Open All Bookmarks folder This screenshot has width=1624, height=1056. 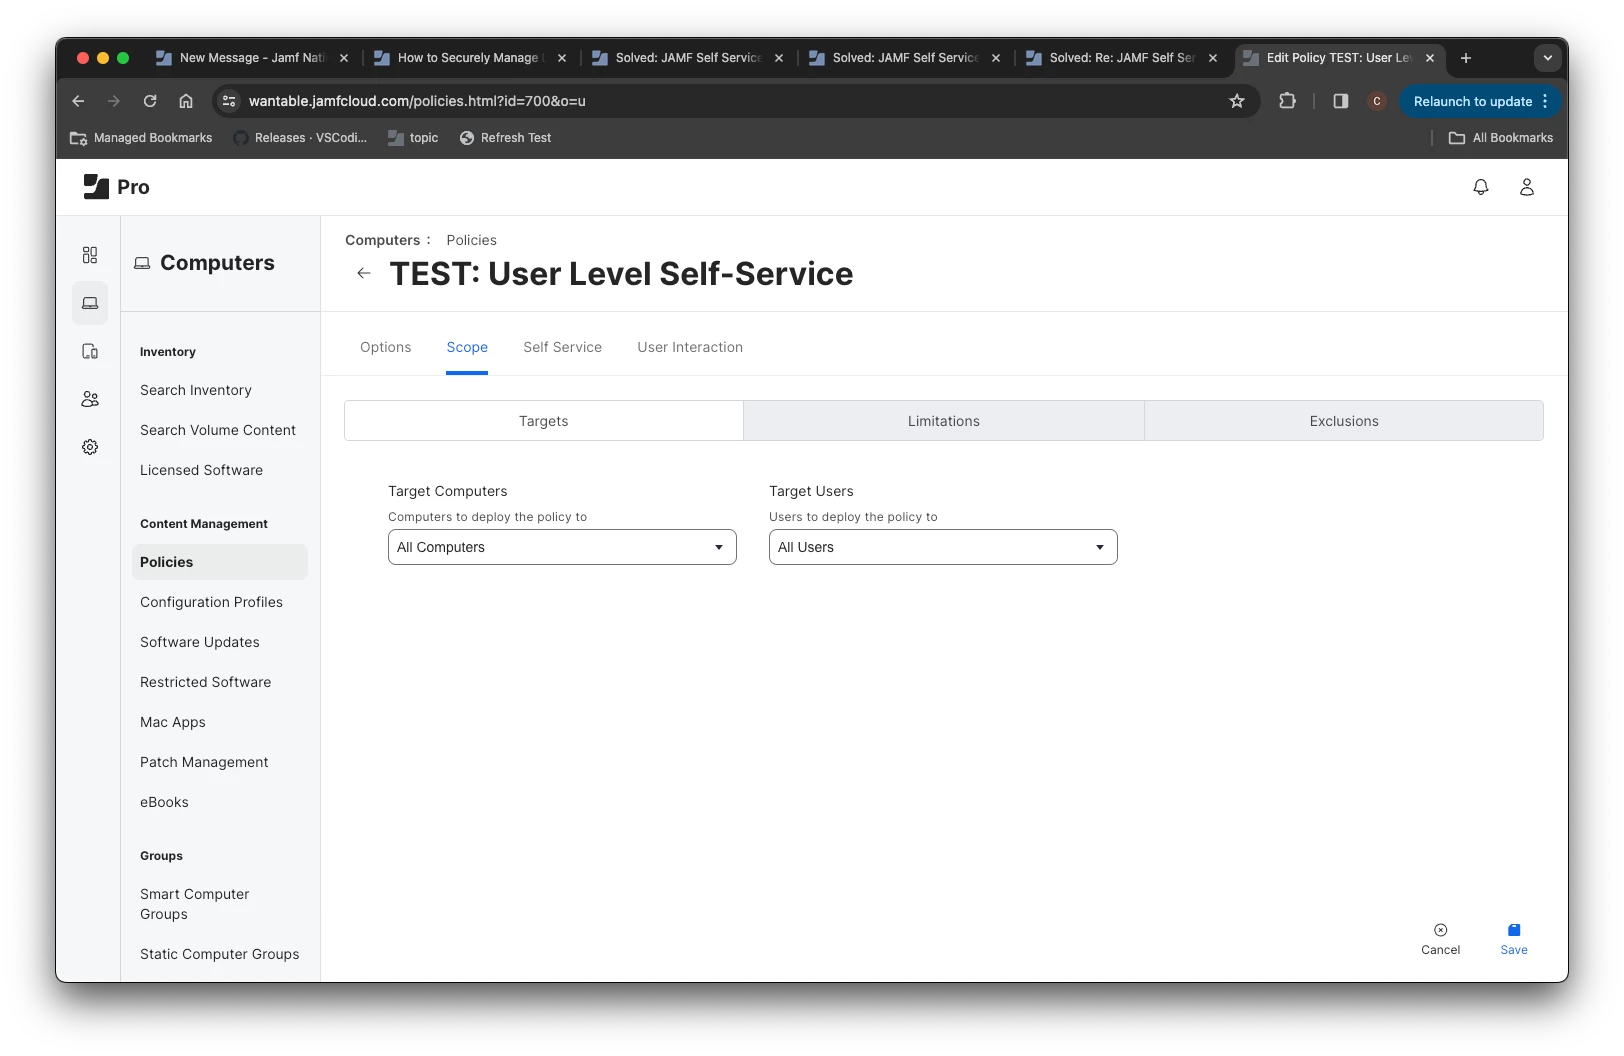pyautogui.click(x=1501, y=138)
